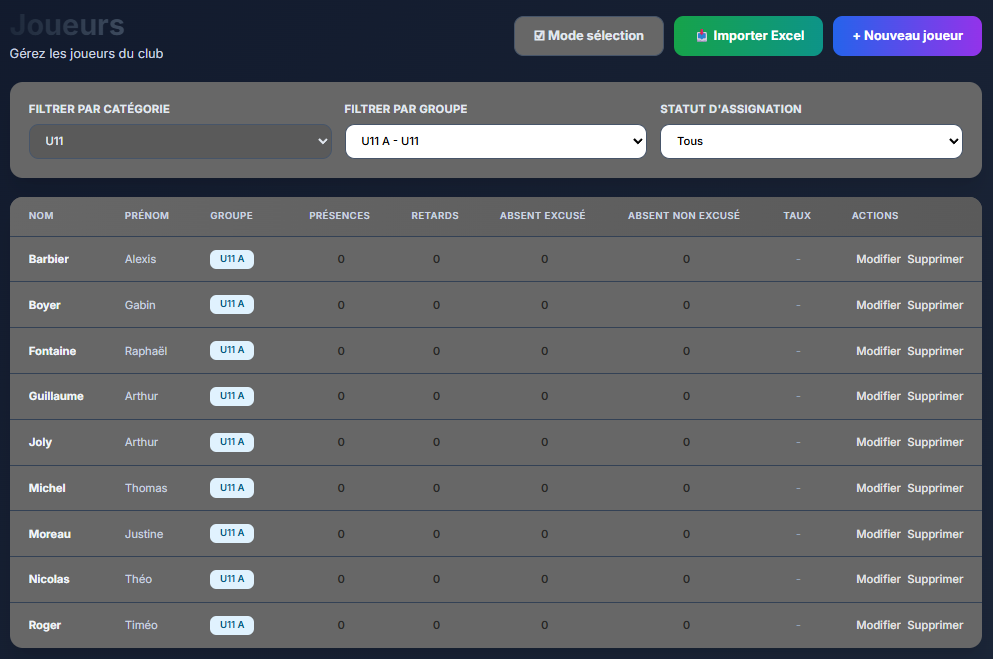993x659 pixels.
Task: Open the category filter showing U11
Action: click(x=180, y=141)
